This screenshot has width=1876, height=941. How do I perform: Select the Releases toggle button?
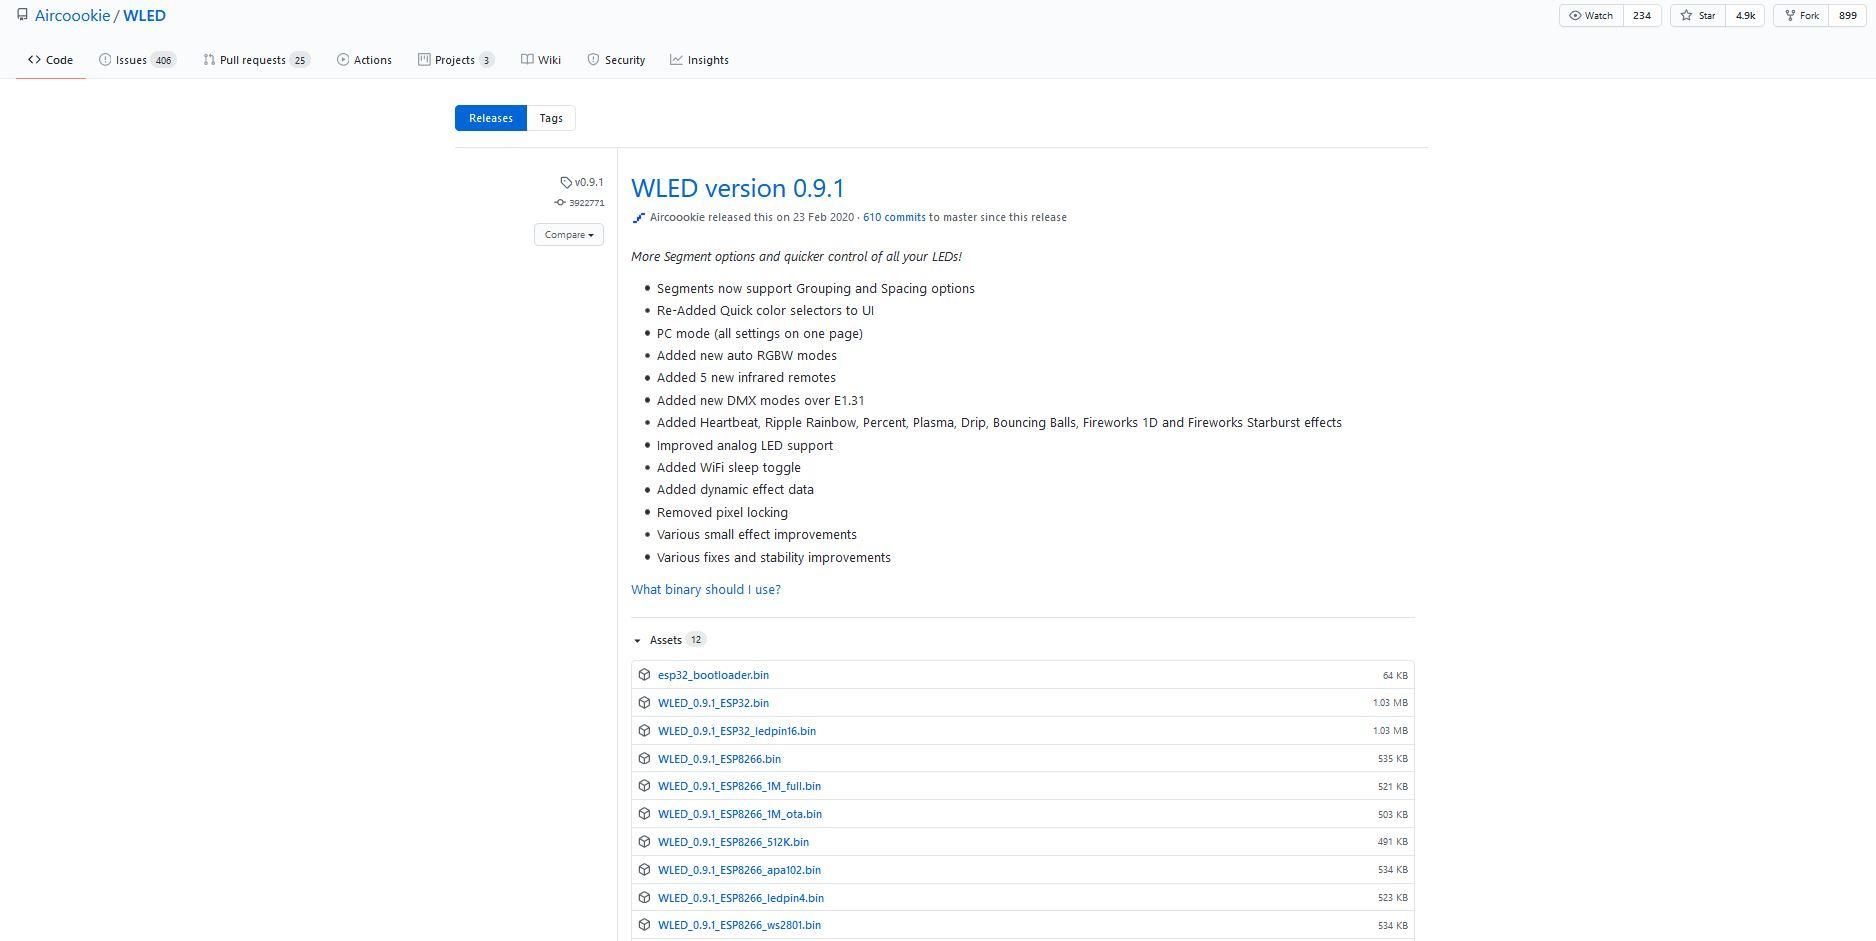click(491, 118)
